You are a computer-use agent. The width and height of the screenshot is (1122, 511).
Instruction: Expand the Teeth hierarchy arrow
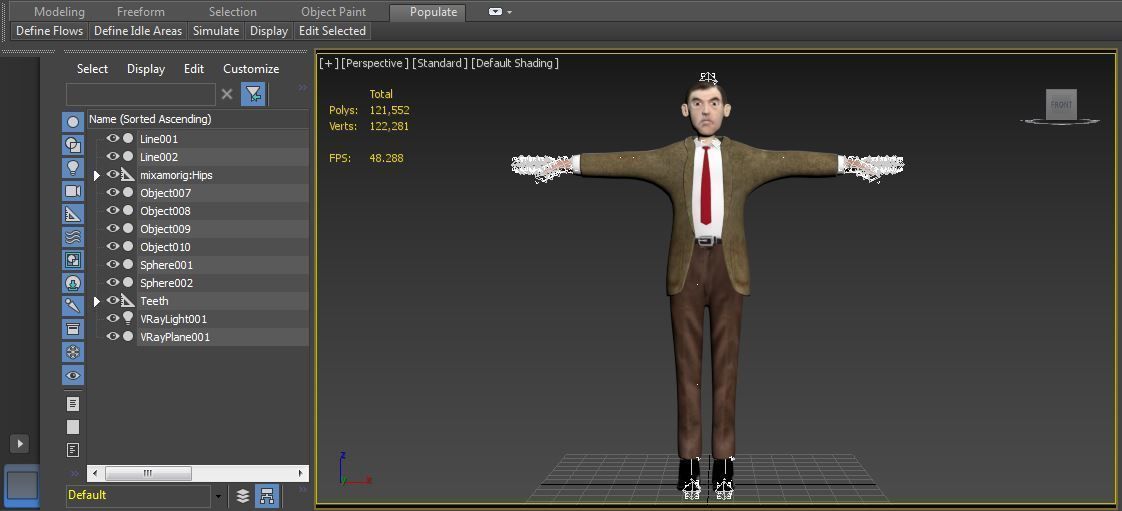(97, 301)
